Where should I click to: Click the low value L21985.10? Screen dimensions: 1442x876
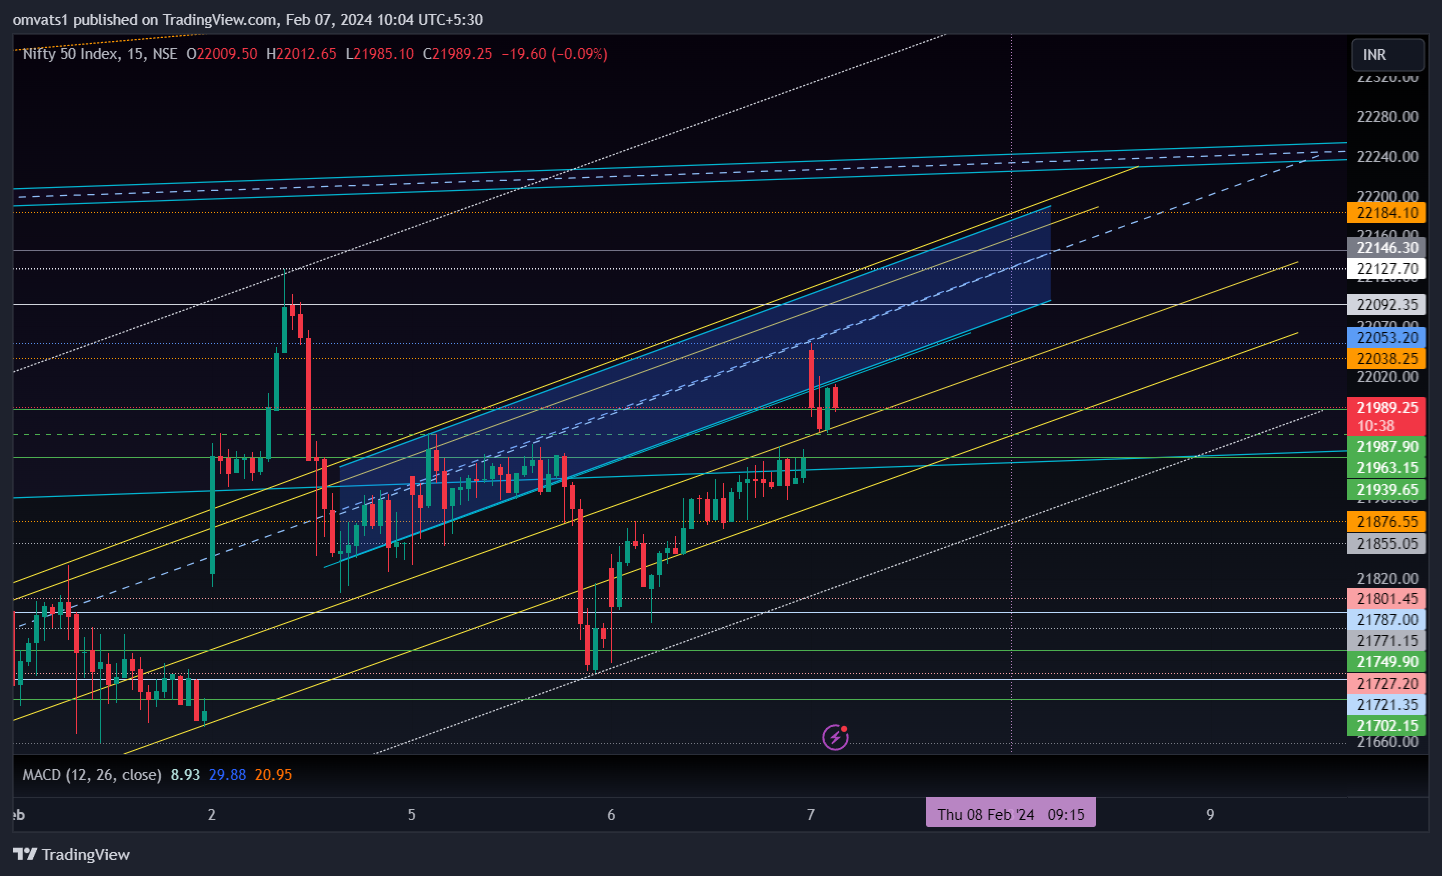pos(380,54)
